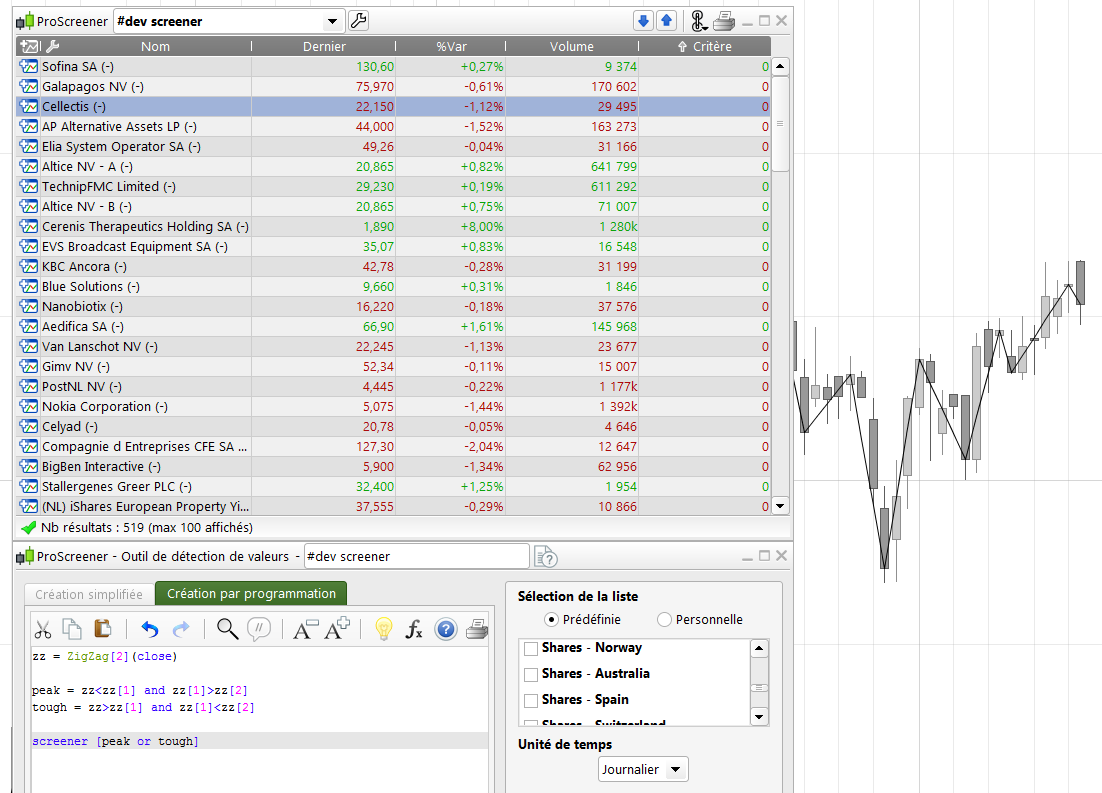Click the screener [peak or tough] code line
The height and width of the screenshot is (793, 1102).
pos(259,741)
